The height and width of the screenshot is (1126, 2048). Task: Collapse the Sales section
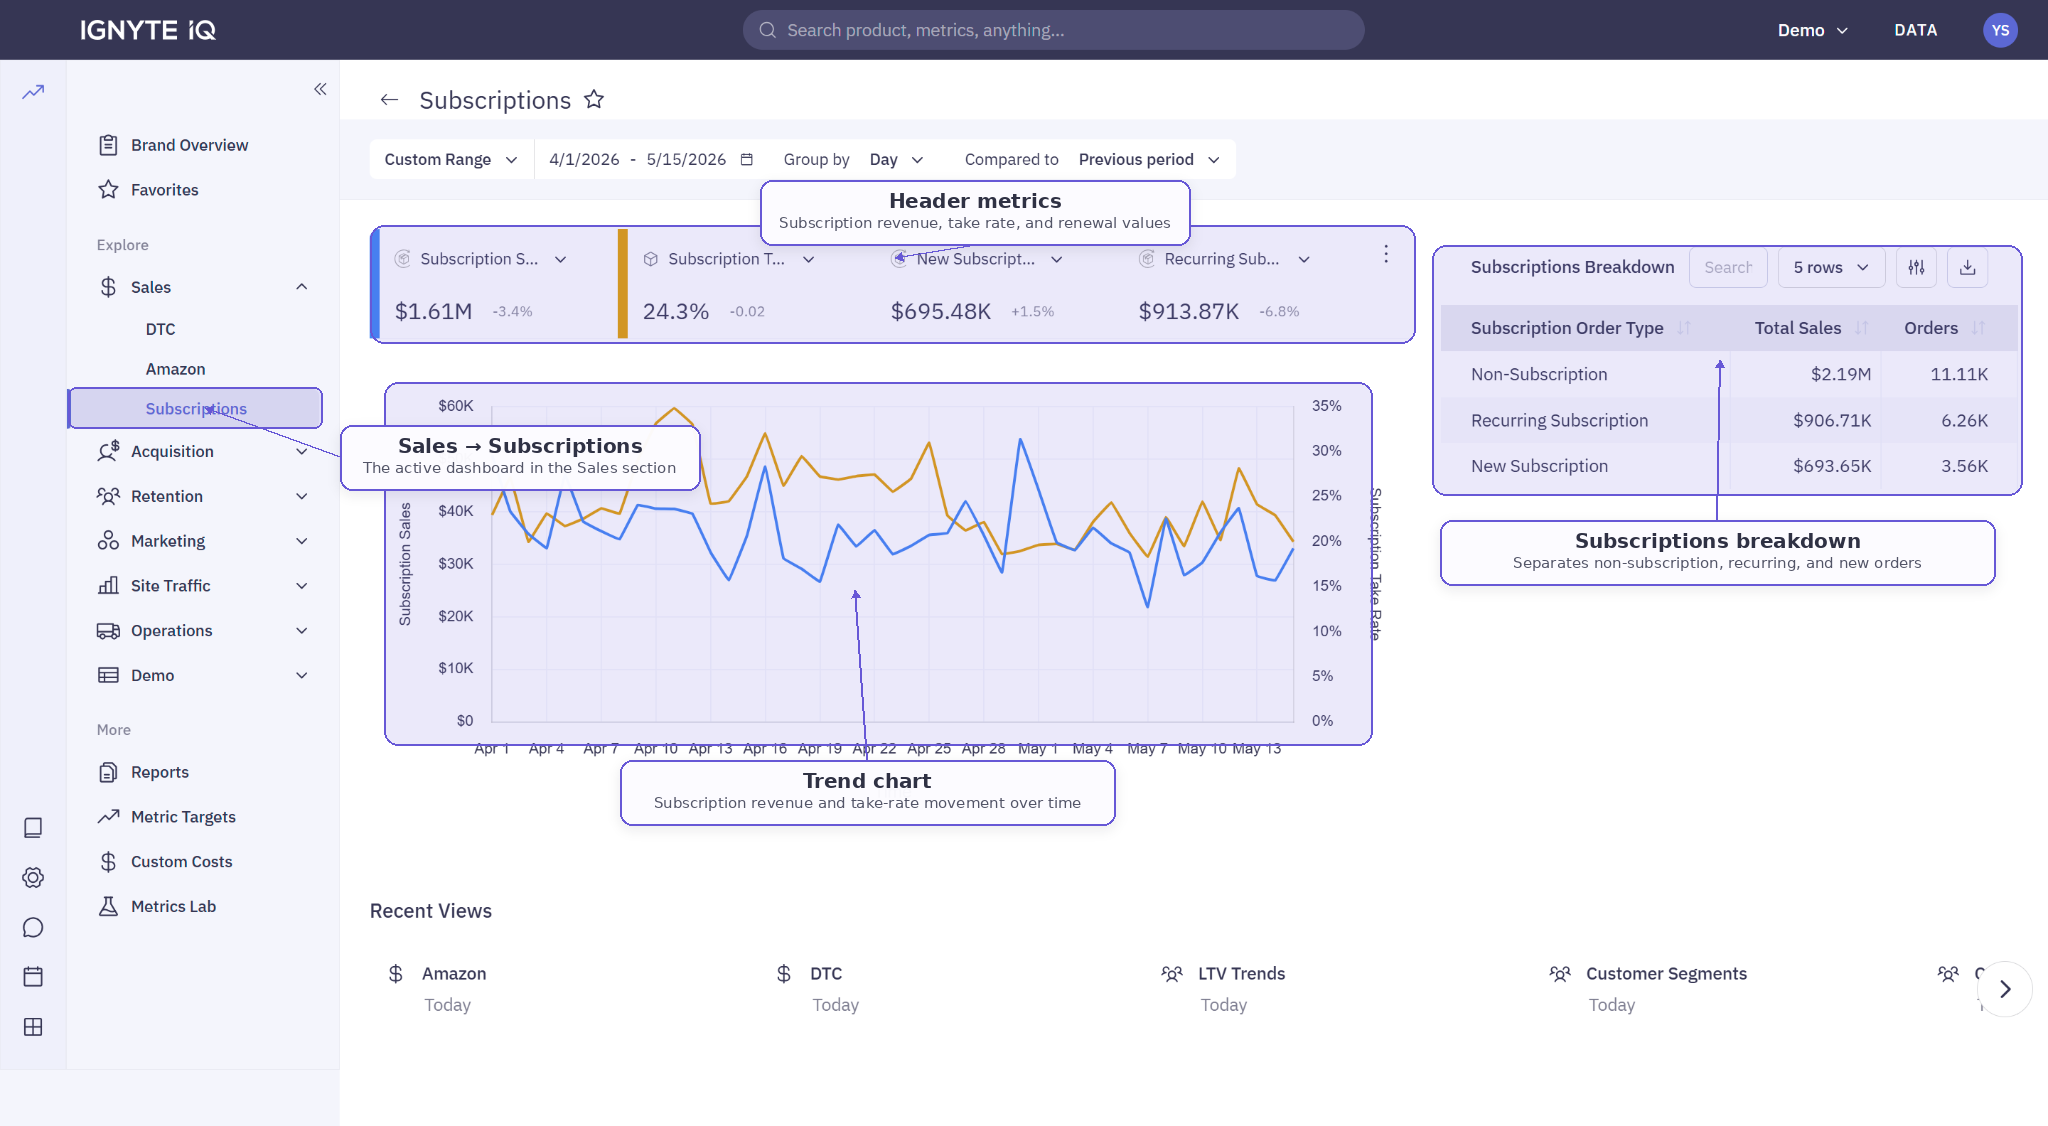(x=302, y=287)
